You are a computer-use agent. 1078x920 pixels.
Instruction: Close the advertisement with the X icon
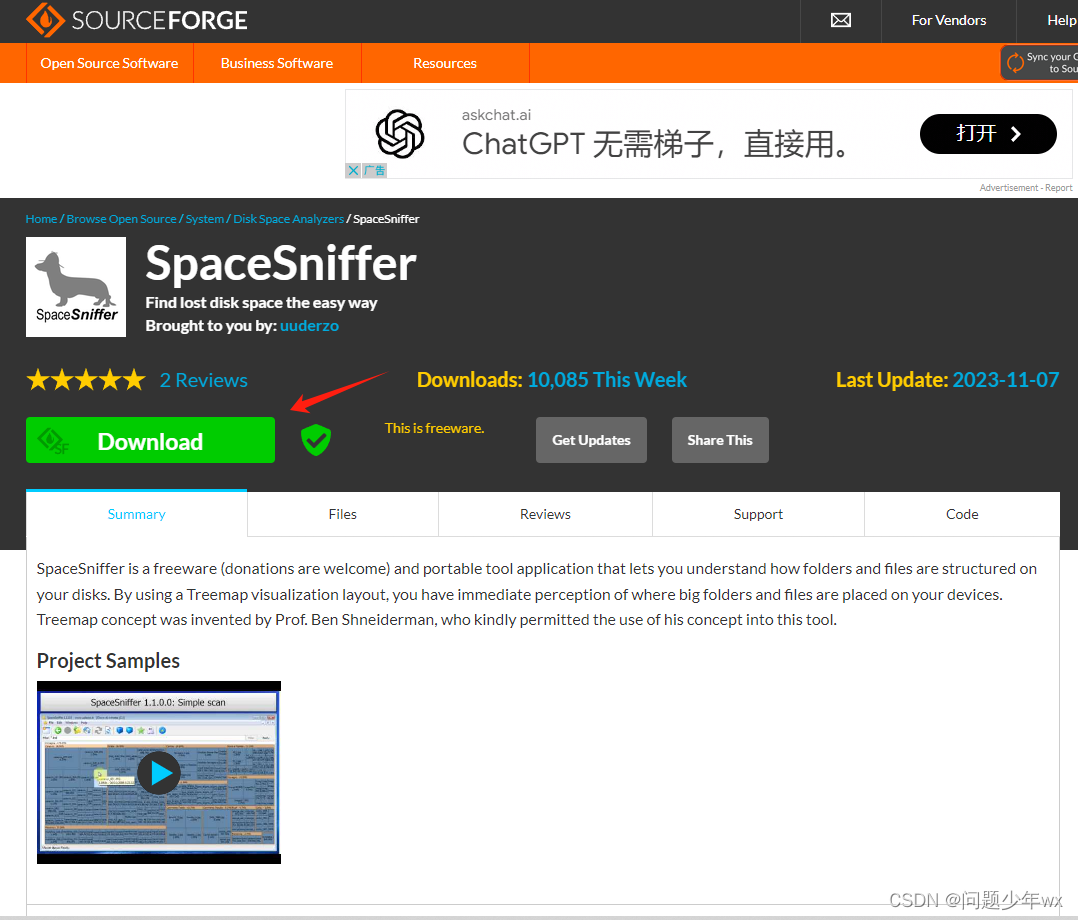[x=353, y=171]
